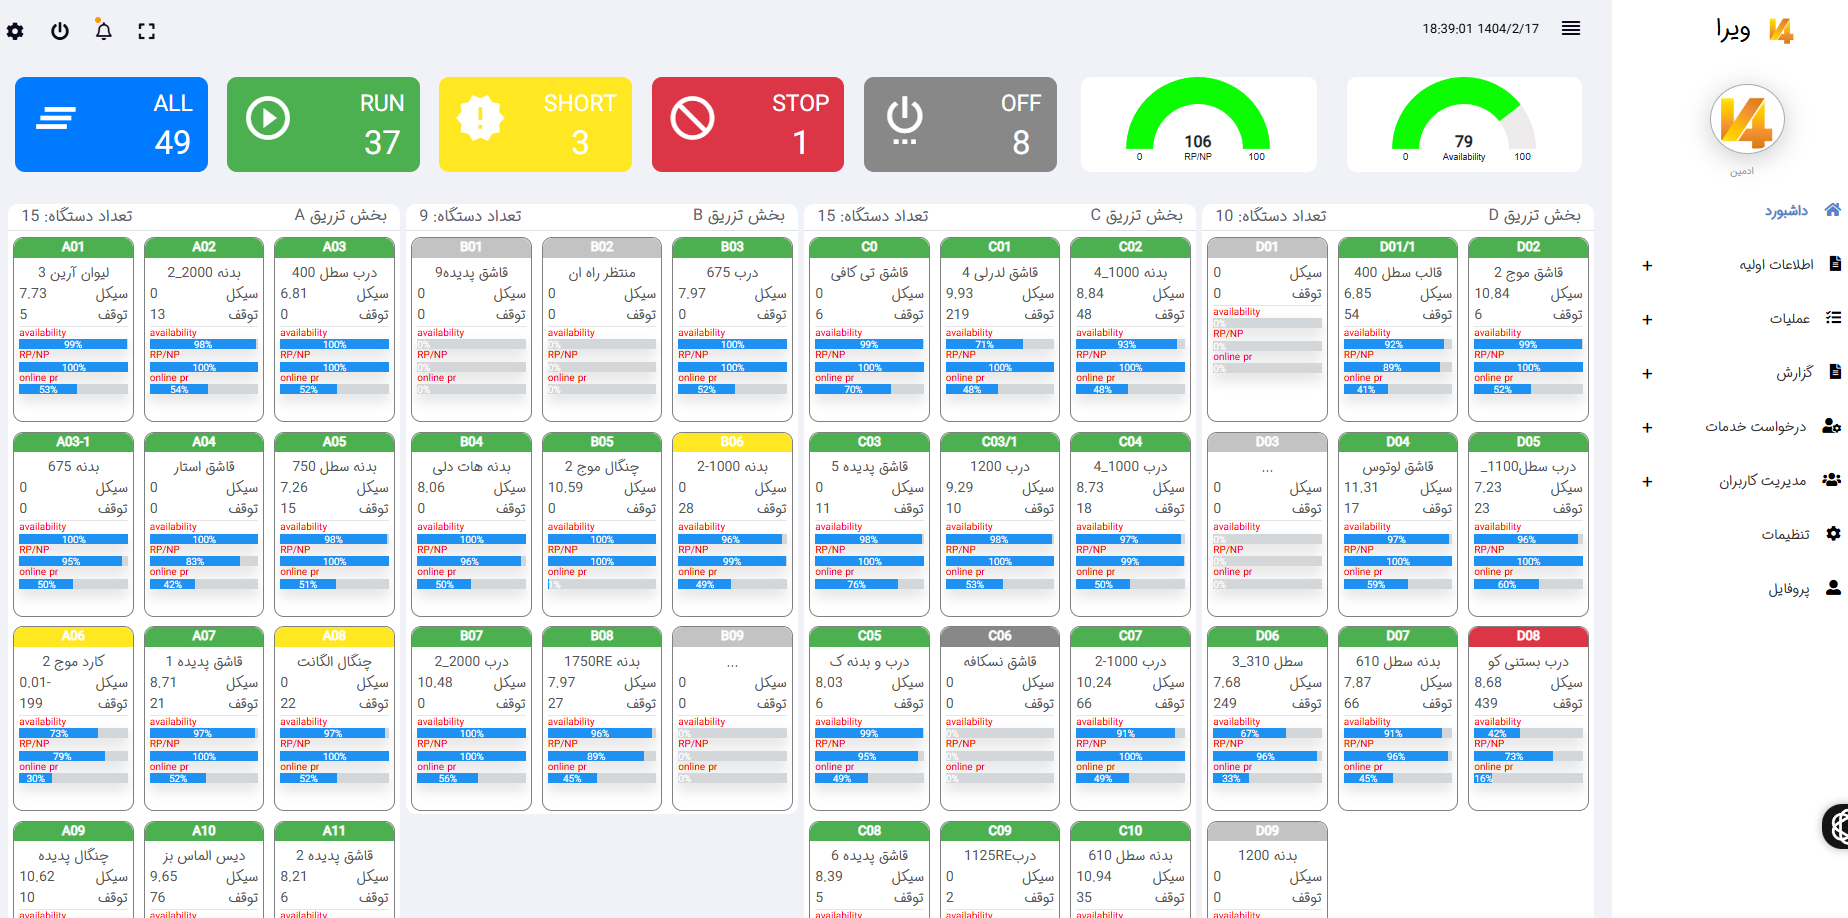Image resolution: width=1848 pixels, height=918 pixels.
Task: Filter machines with the STOP 1 card
Action: click(748, 124)
